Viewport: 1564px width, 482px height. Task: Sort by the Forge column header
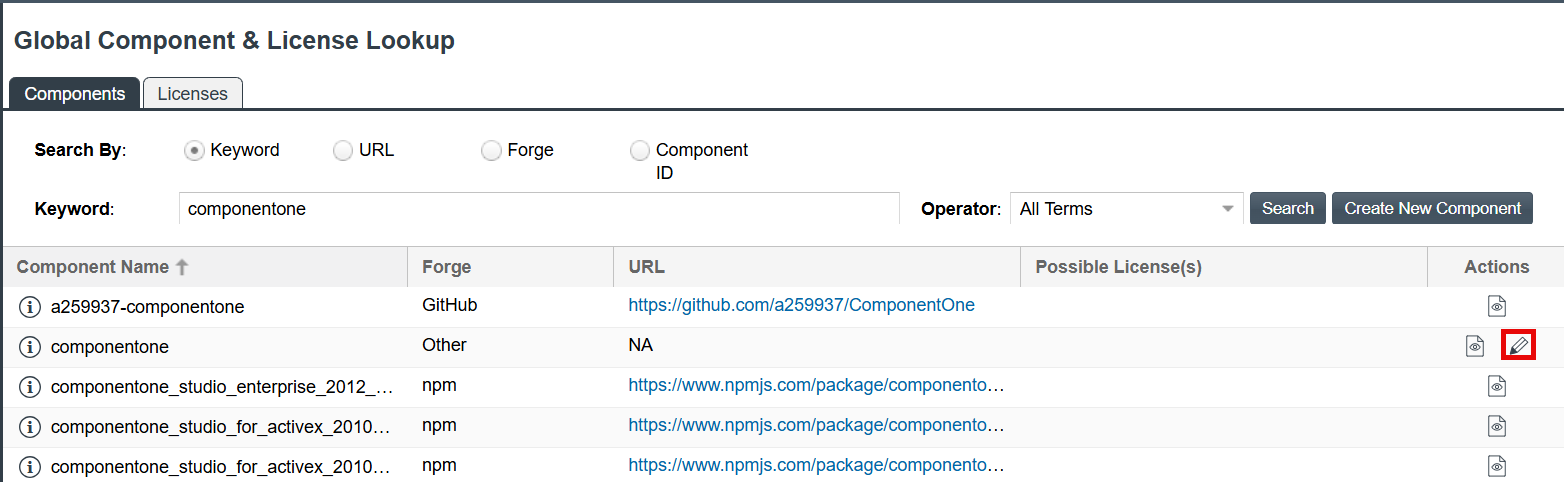pos(446,267)
